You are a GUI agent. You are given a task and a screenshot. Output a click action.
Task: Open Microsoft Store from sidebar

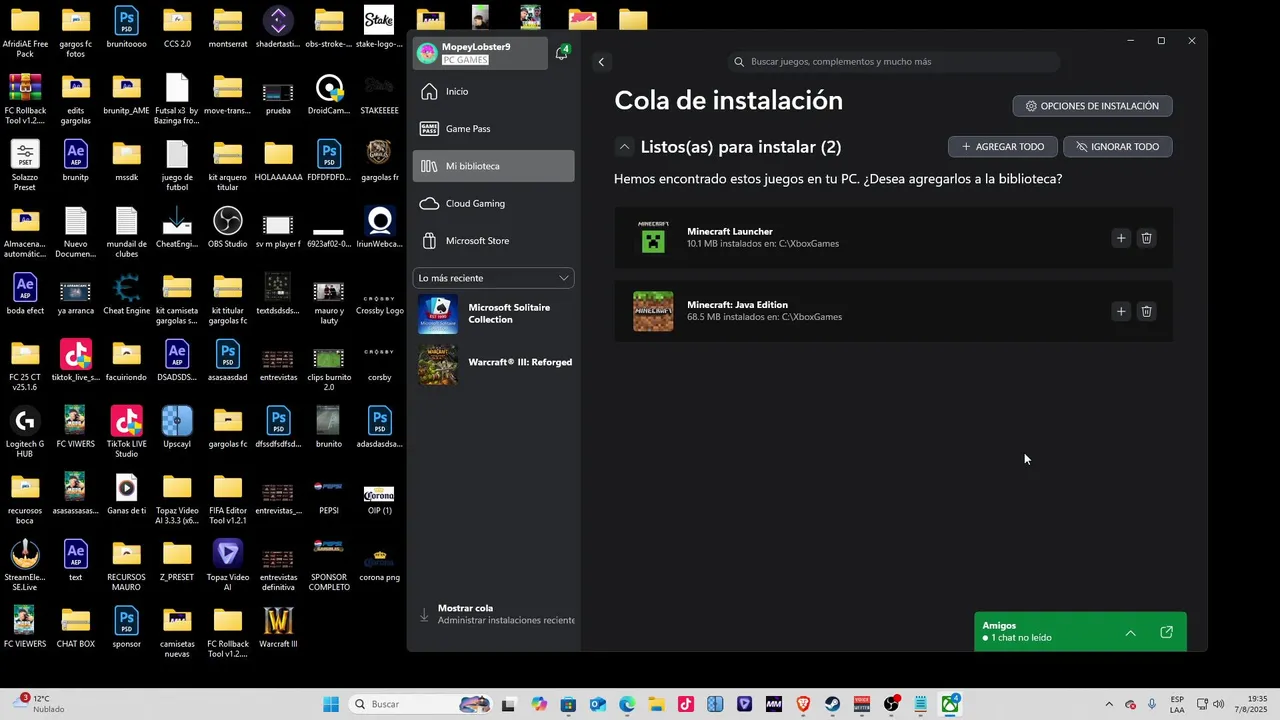click(494, 241)
